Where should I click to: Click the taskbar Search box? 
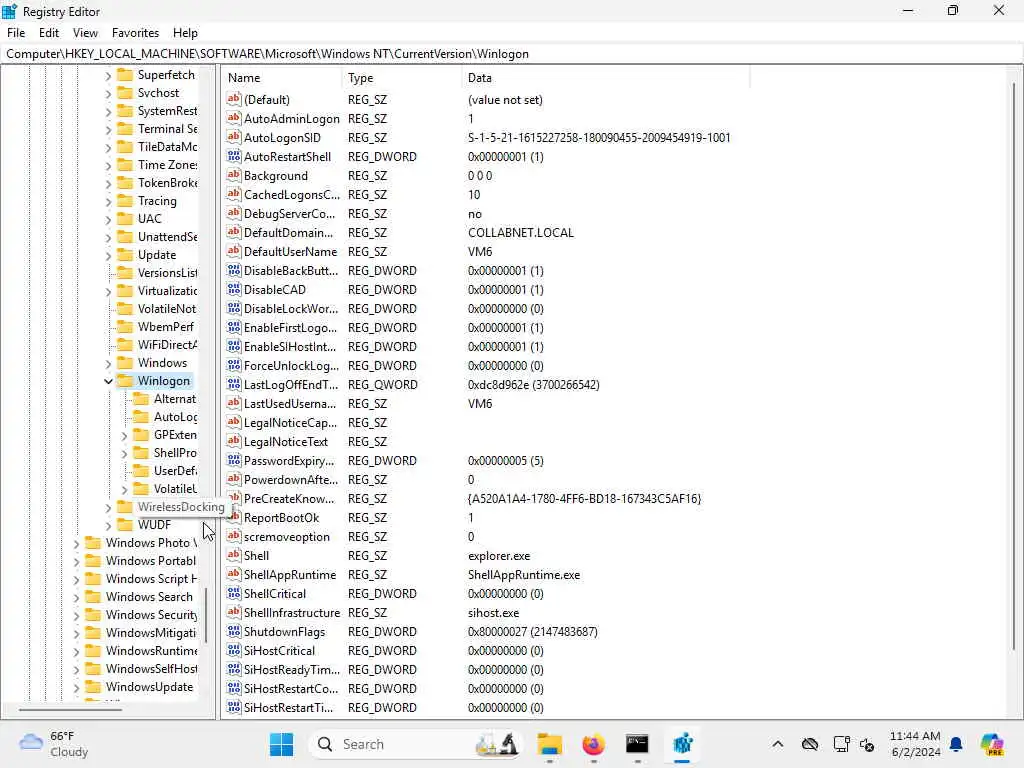click(417, 744)
